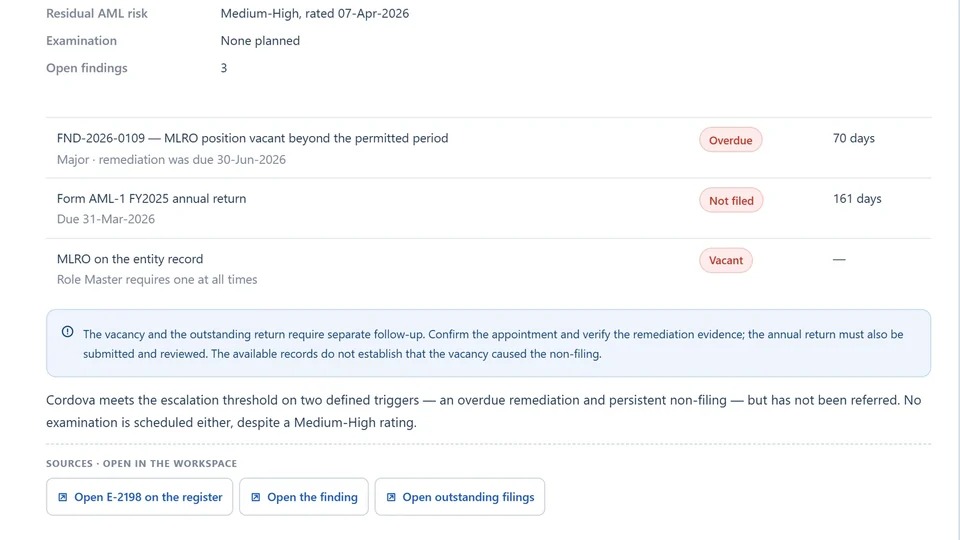Select Form AML-1 FY2025 annual return row
This screenshot has width=960, height=540.
coord(489,208)
